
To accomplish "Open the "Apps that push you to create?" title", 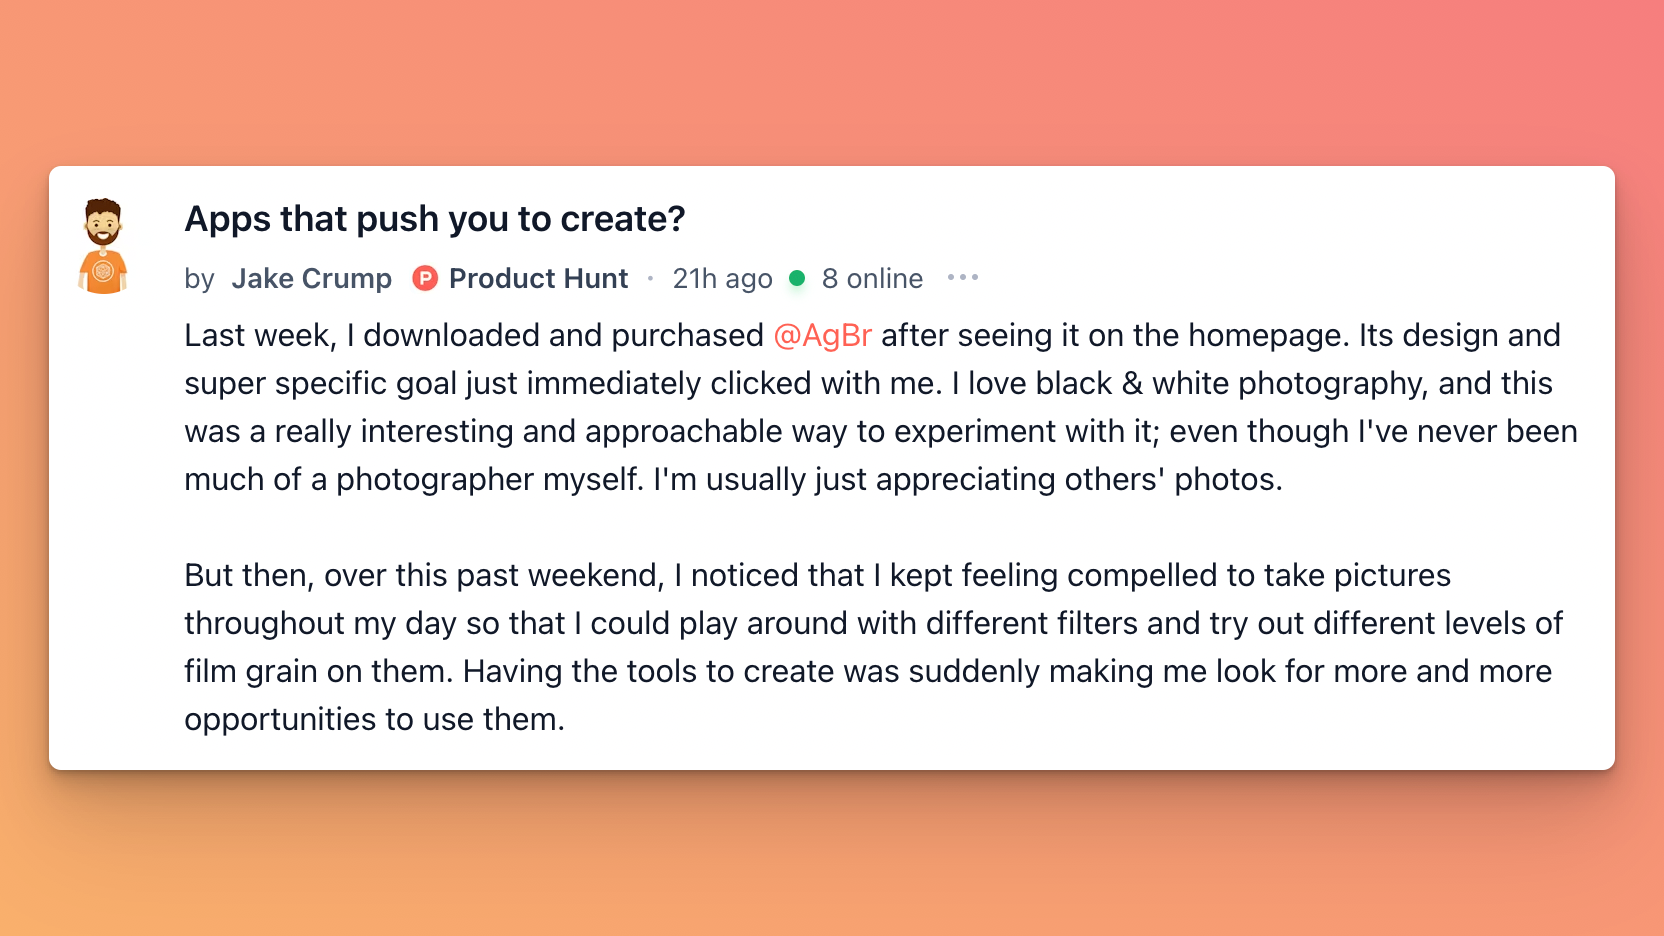I will coord(435,219).
